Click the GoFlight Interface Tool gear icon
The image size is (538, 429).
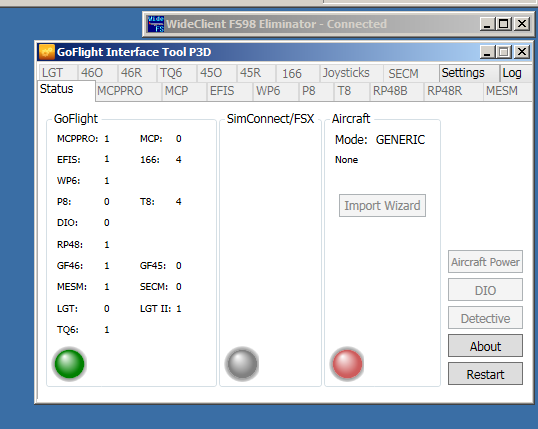(x=46, y=52)
